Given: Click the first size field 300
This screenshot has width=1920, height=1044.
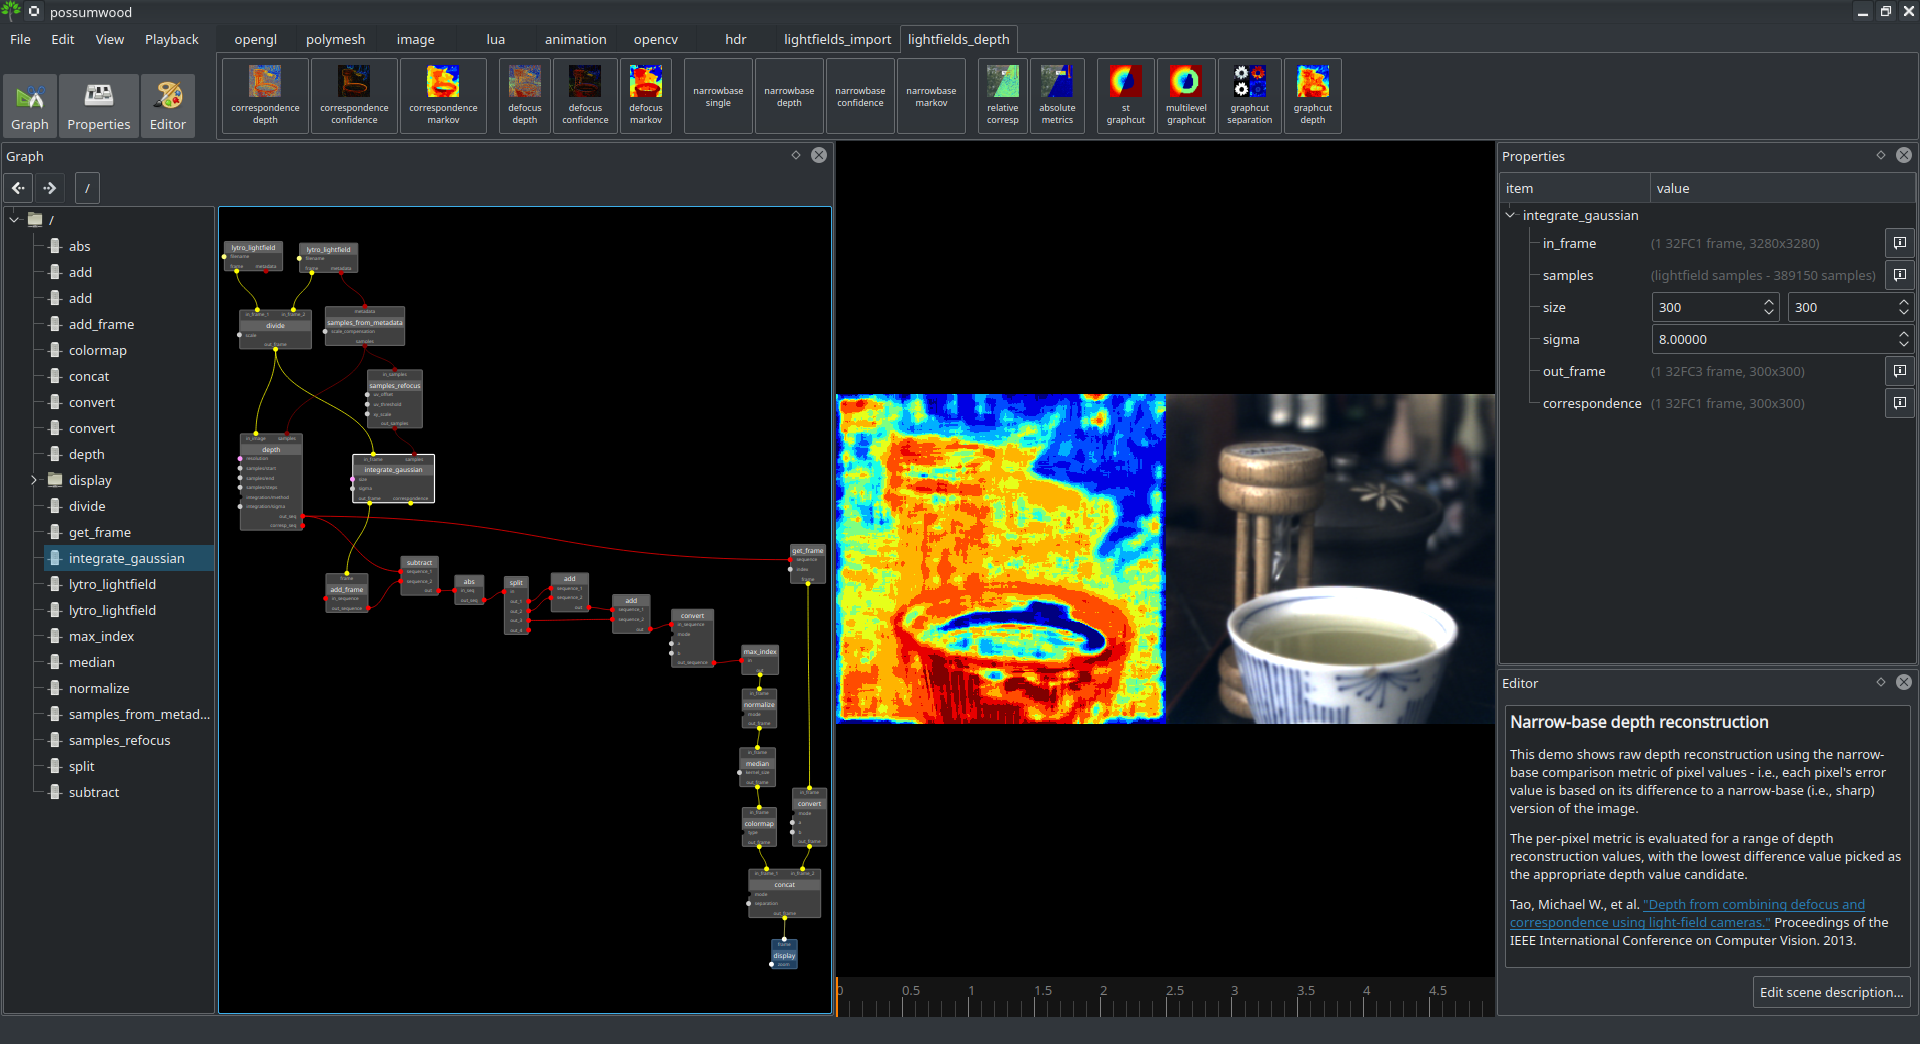Looking at the screenshot, I should (1706, 307).
